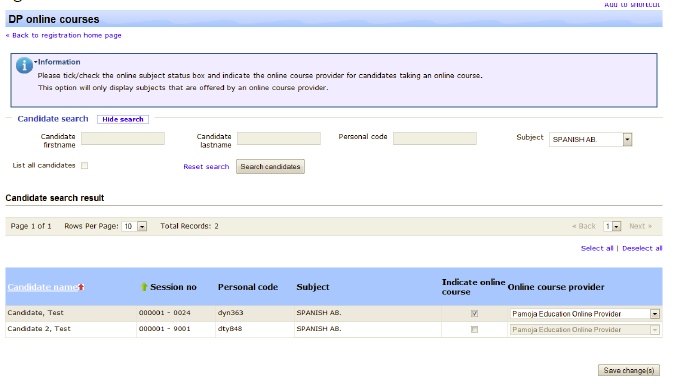678x390 pixels.
Task: Check online course box for Candidate 2, Test
Action: (x=474, y=329)
